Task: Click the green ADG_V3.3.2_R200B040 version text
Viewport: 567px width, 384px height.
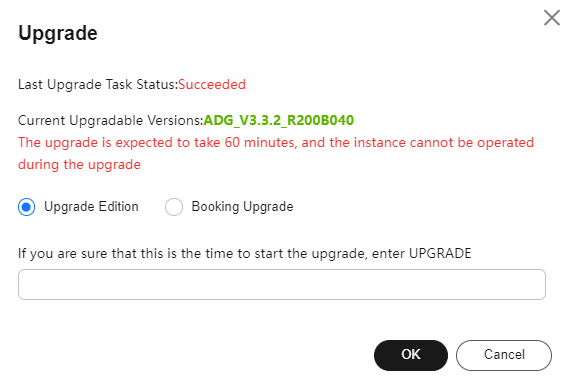Action: (278, 120)
